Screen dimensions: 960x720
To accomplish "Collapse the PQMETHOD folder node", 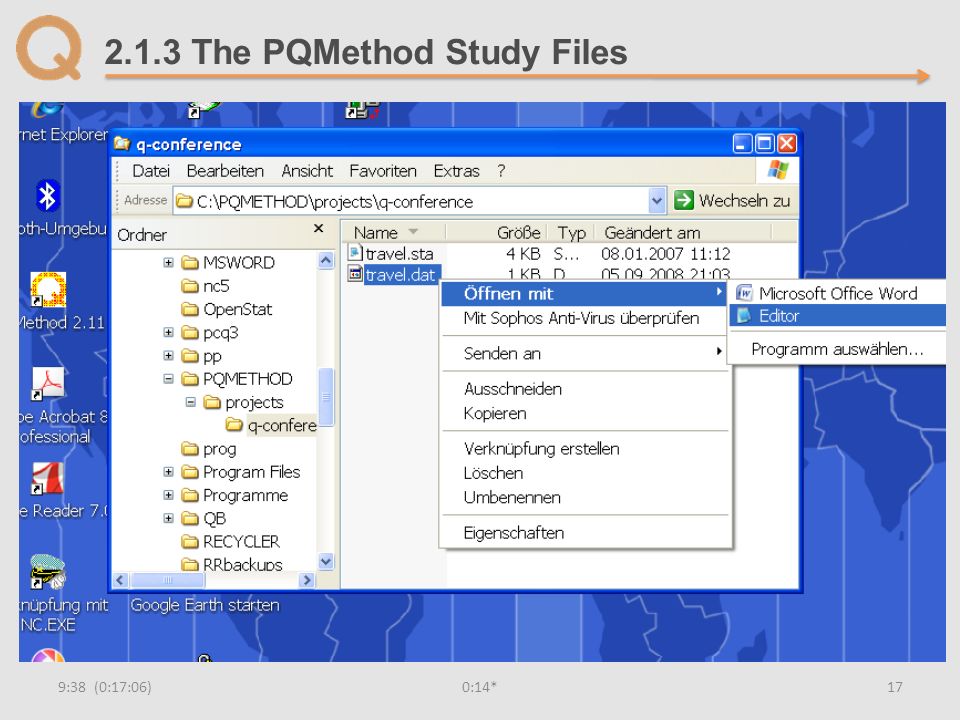I will tap(168, 379).
